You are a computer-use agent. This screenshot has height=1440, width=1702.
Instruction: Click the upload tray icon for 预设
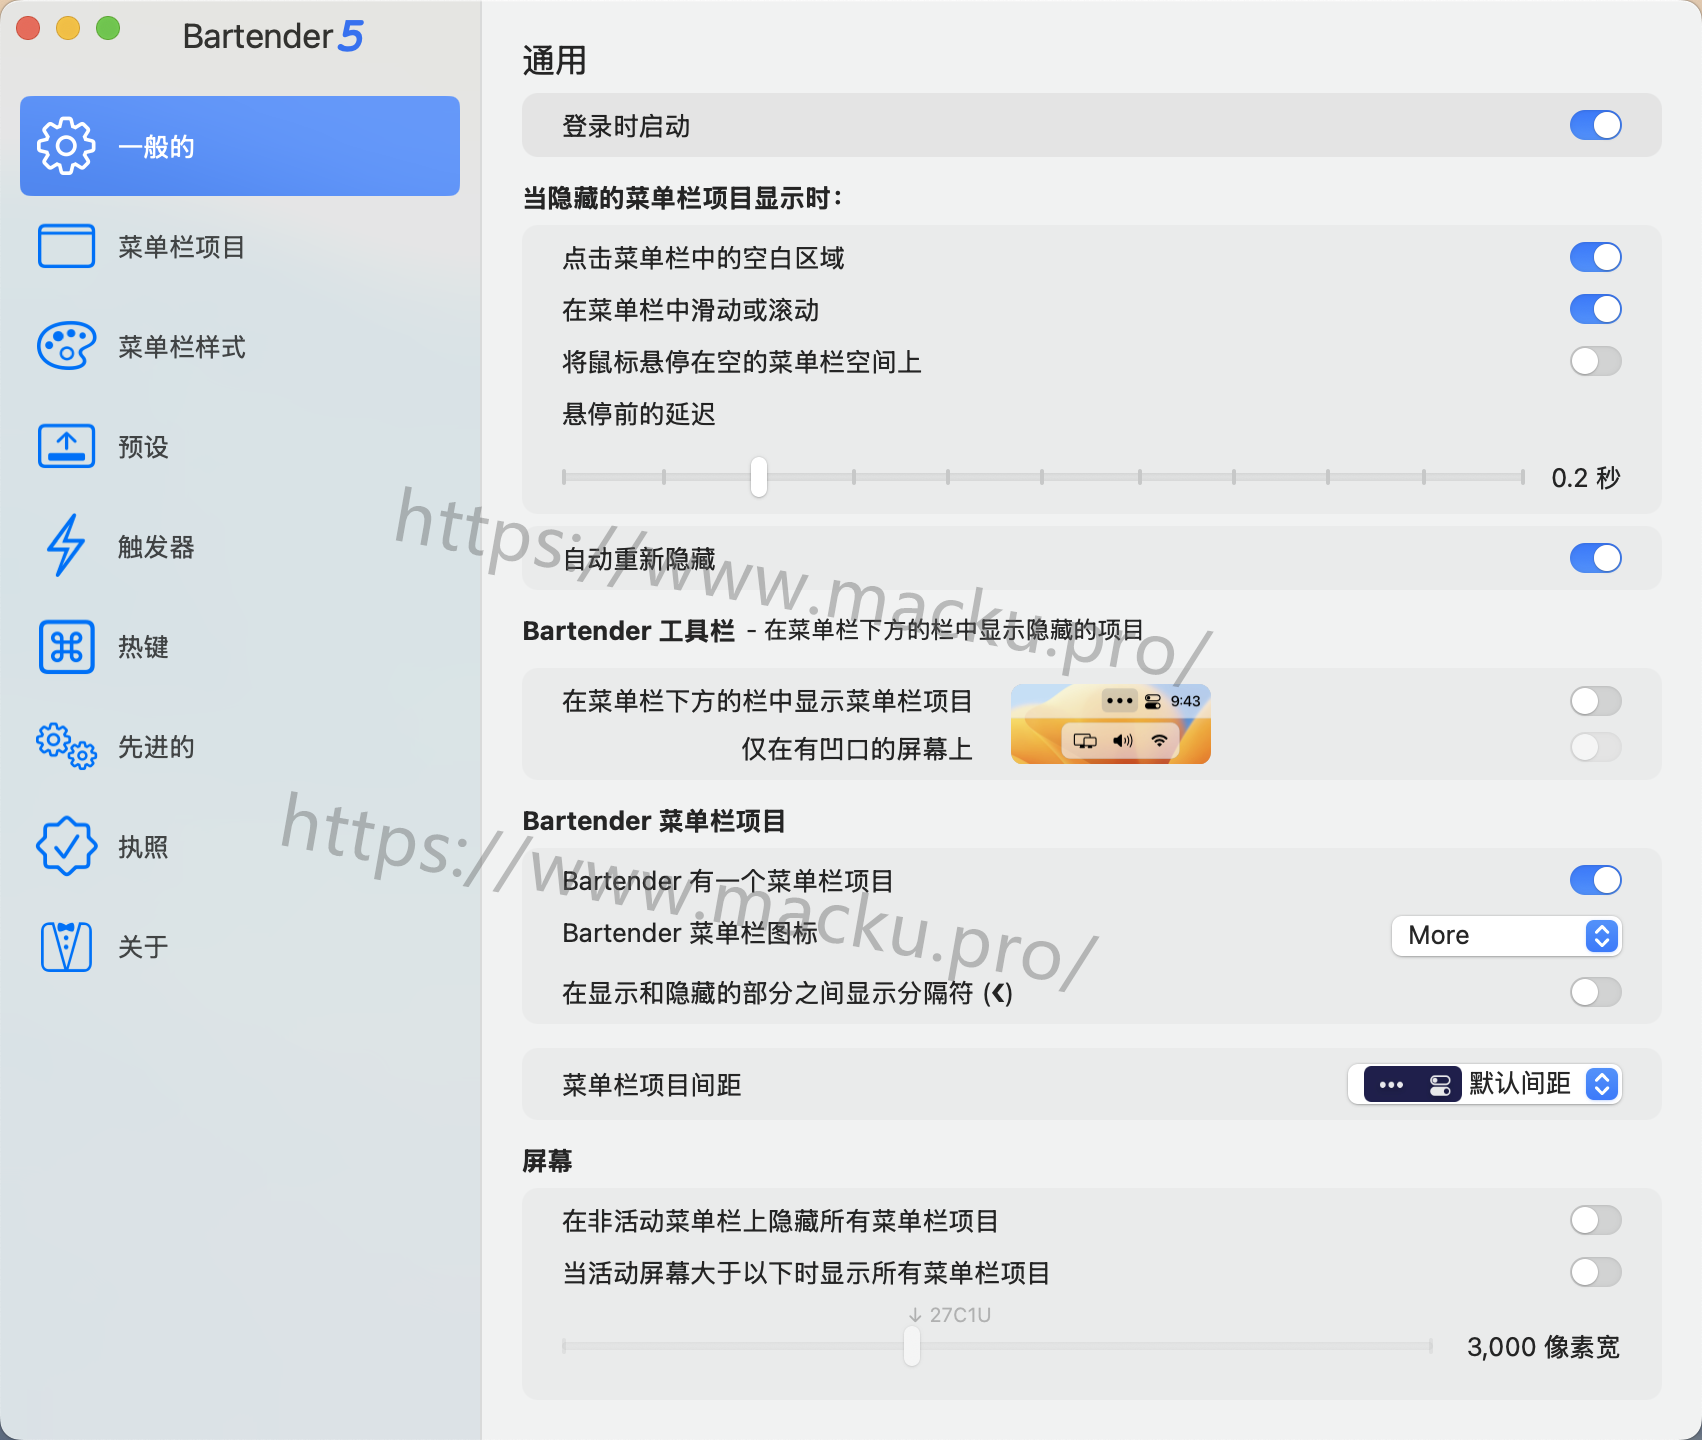coord(66,446)
